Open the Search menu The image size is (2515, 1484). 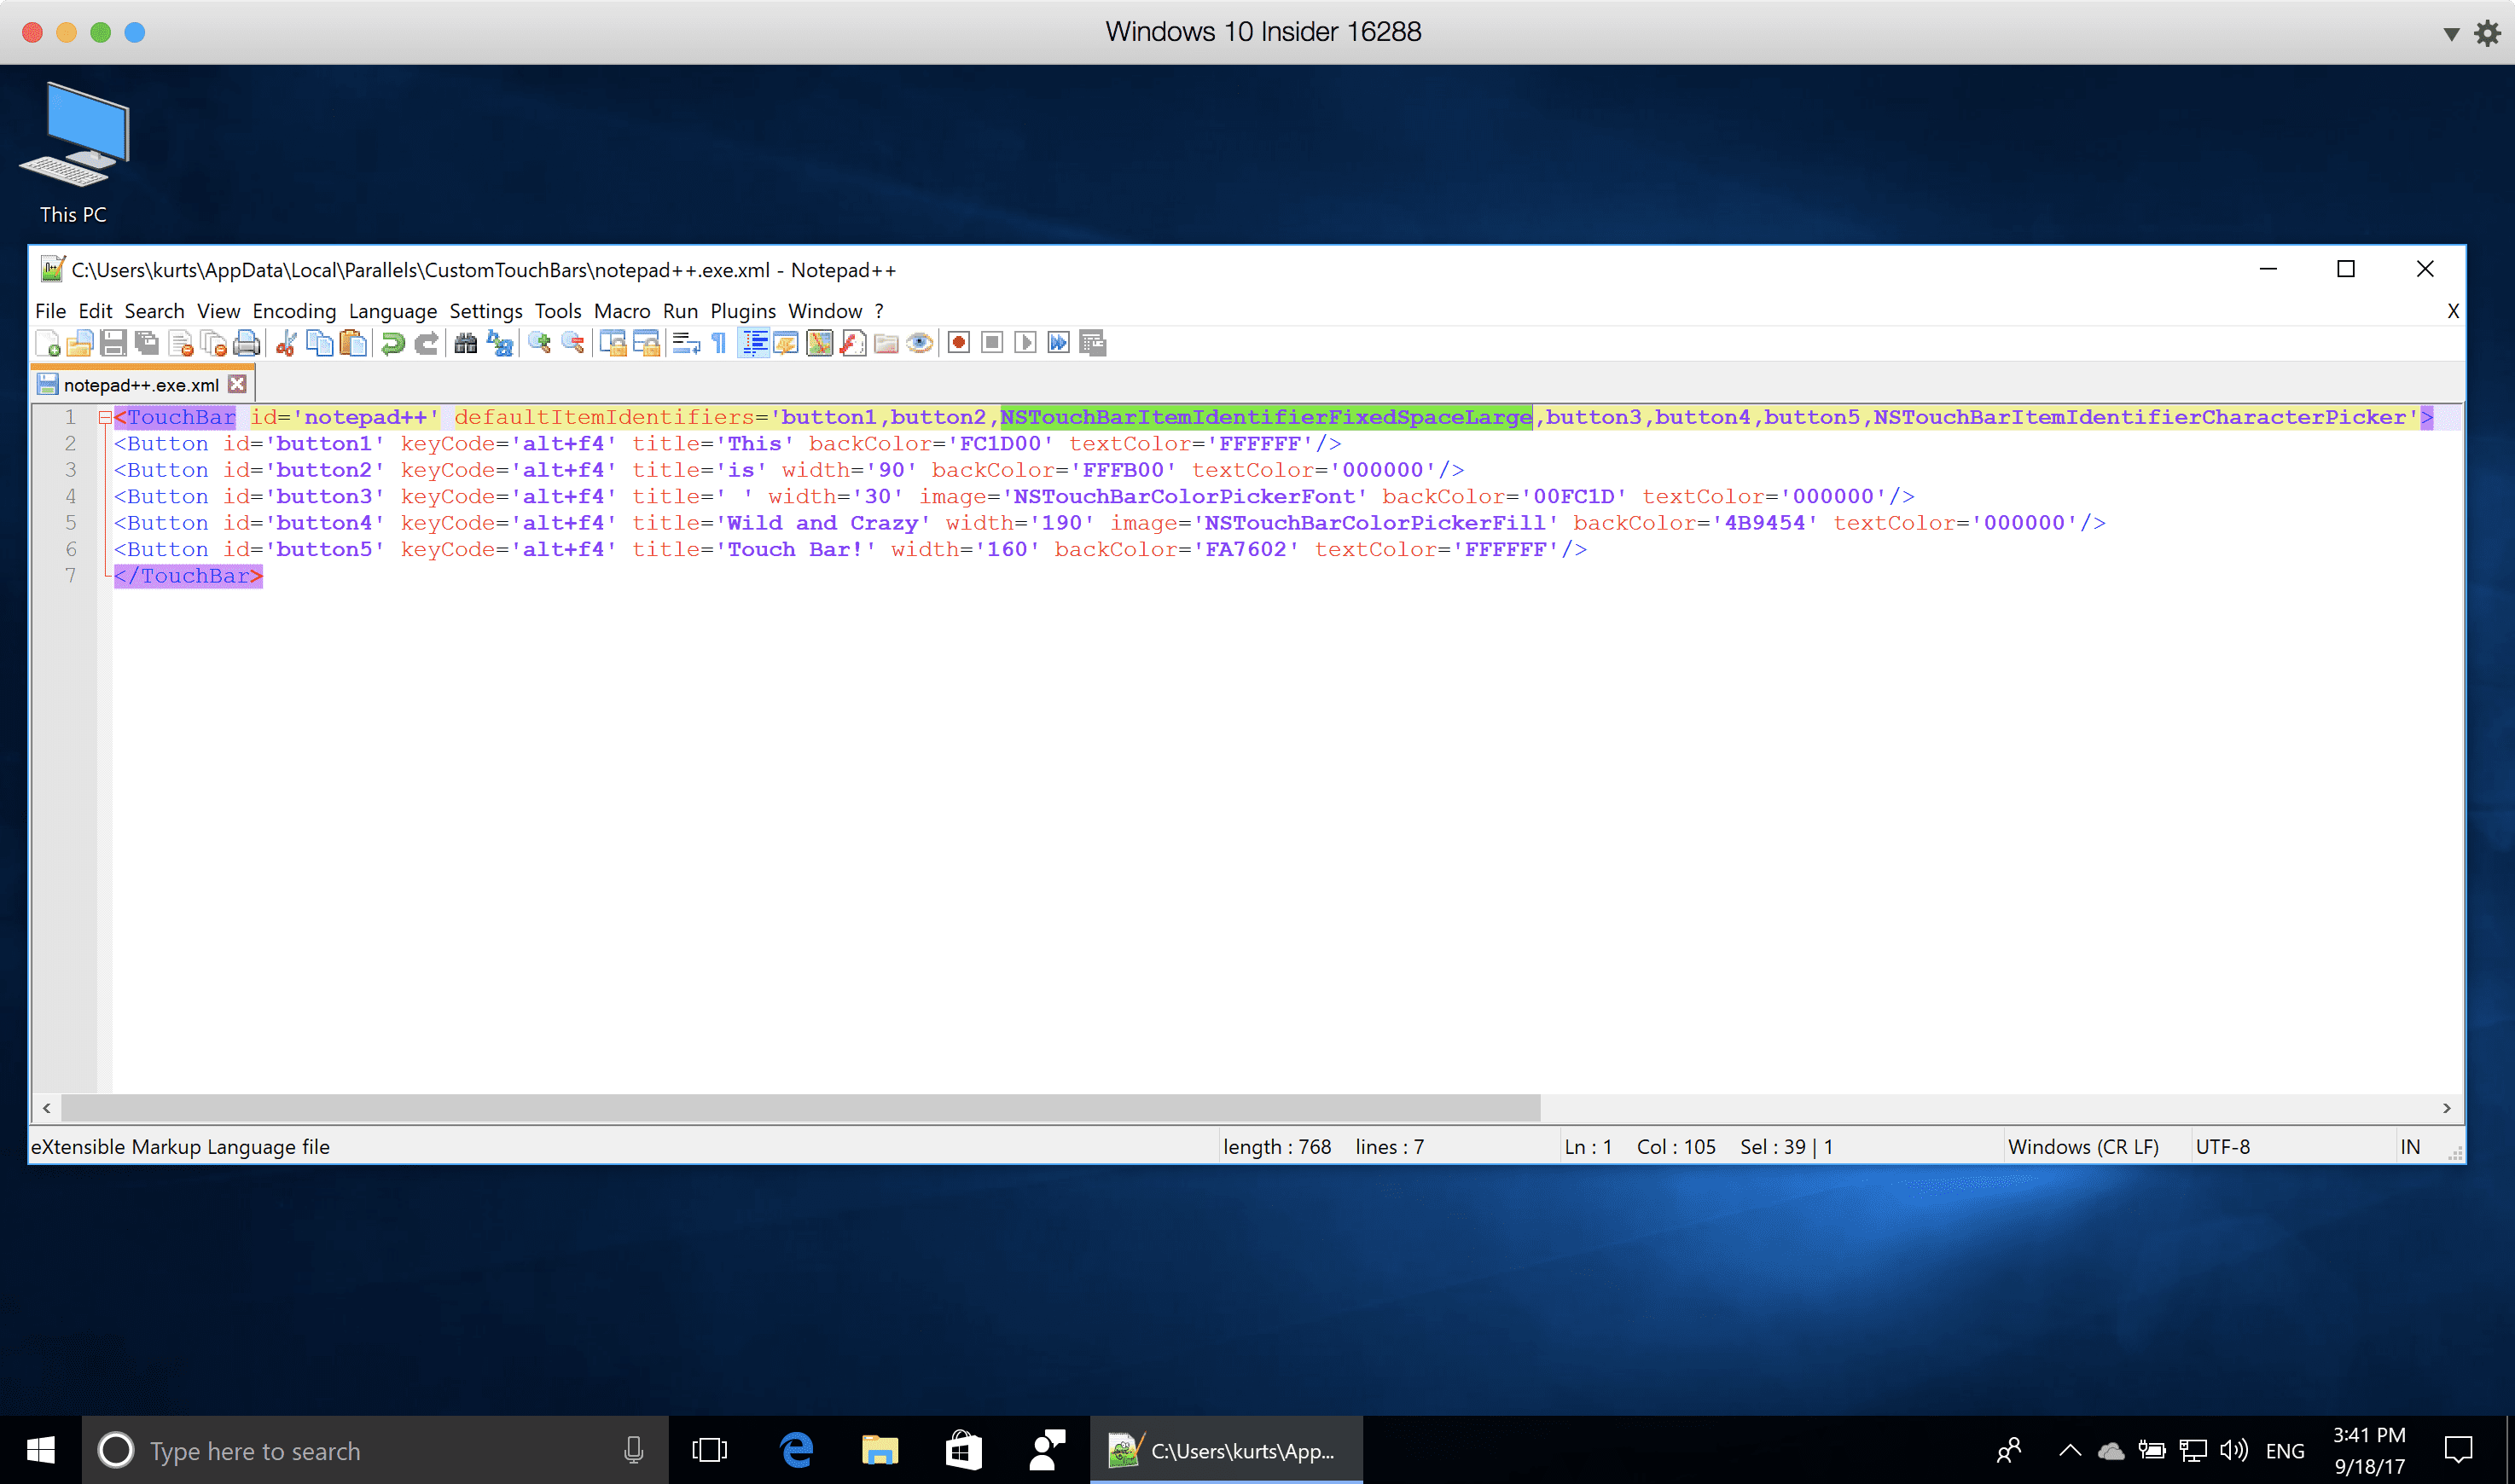154,311
